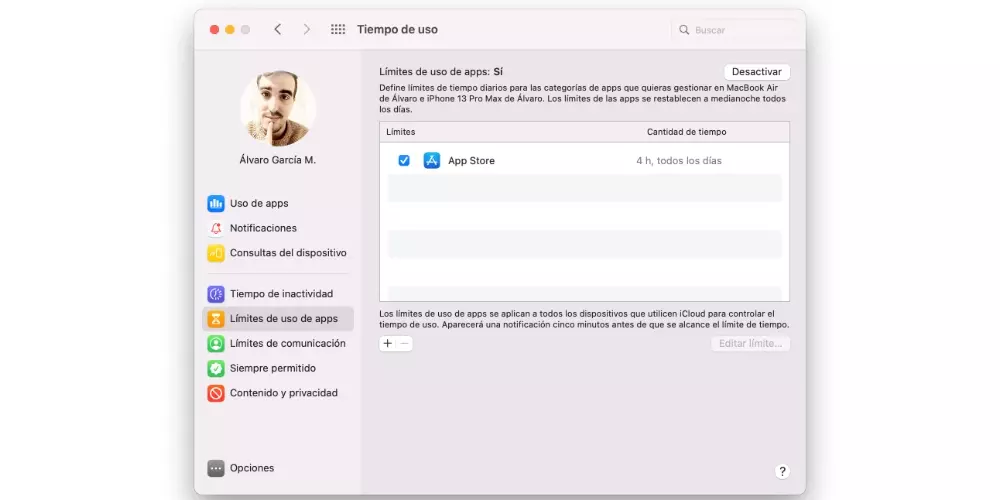Open Siempre permitido checkmark icon
The width and height of the screenshot is (1000, 500).
click(216, 368)
